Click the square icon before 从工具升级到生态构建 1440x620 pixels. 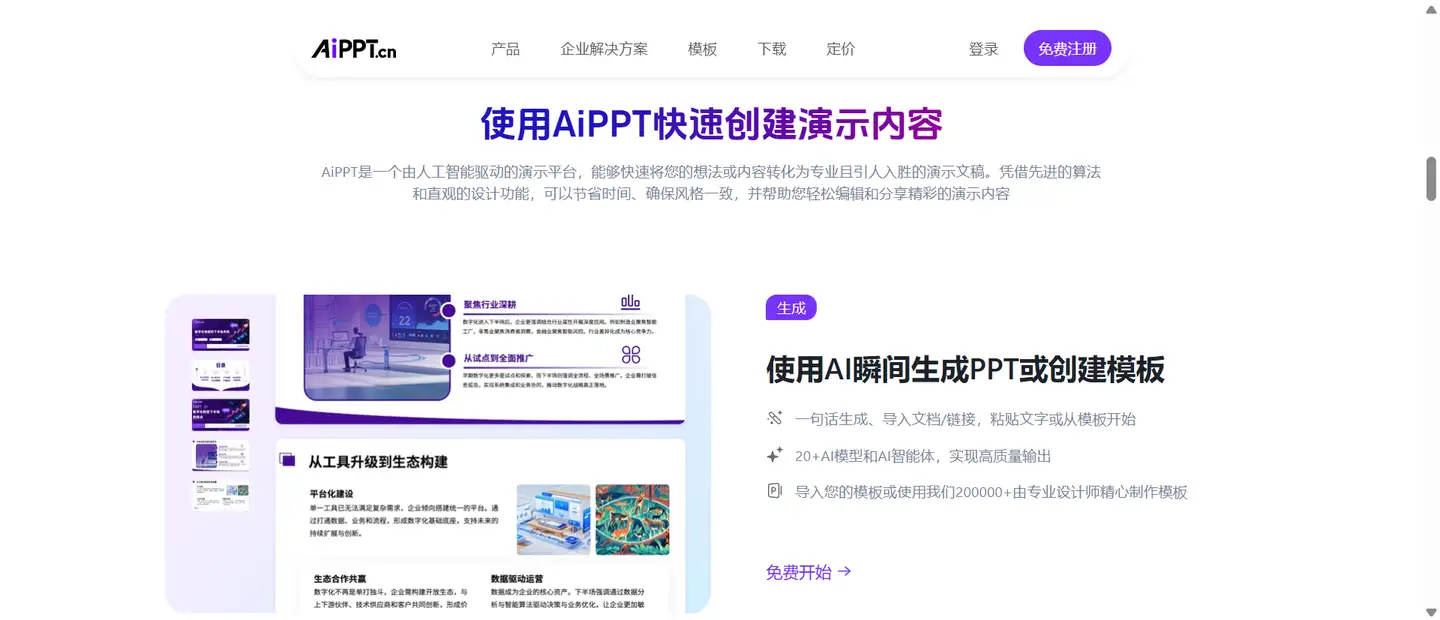point(287,460)
